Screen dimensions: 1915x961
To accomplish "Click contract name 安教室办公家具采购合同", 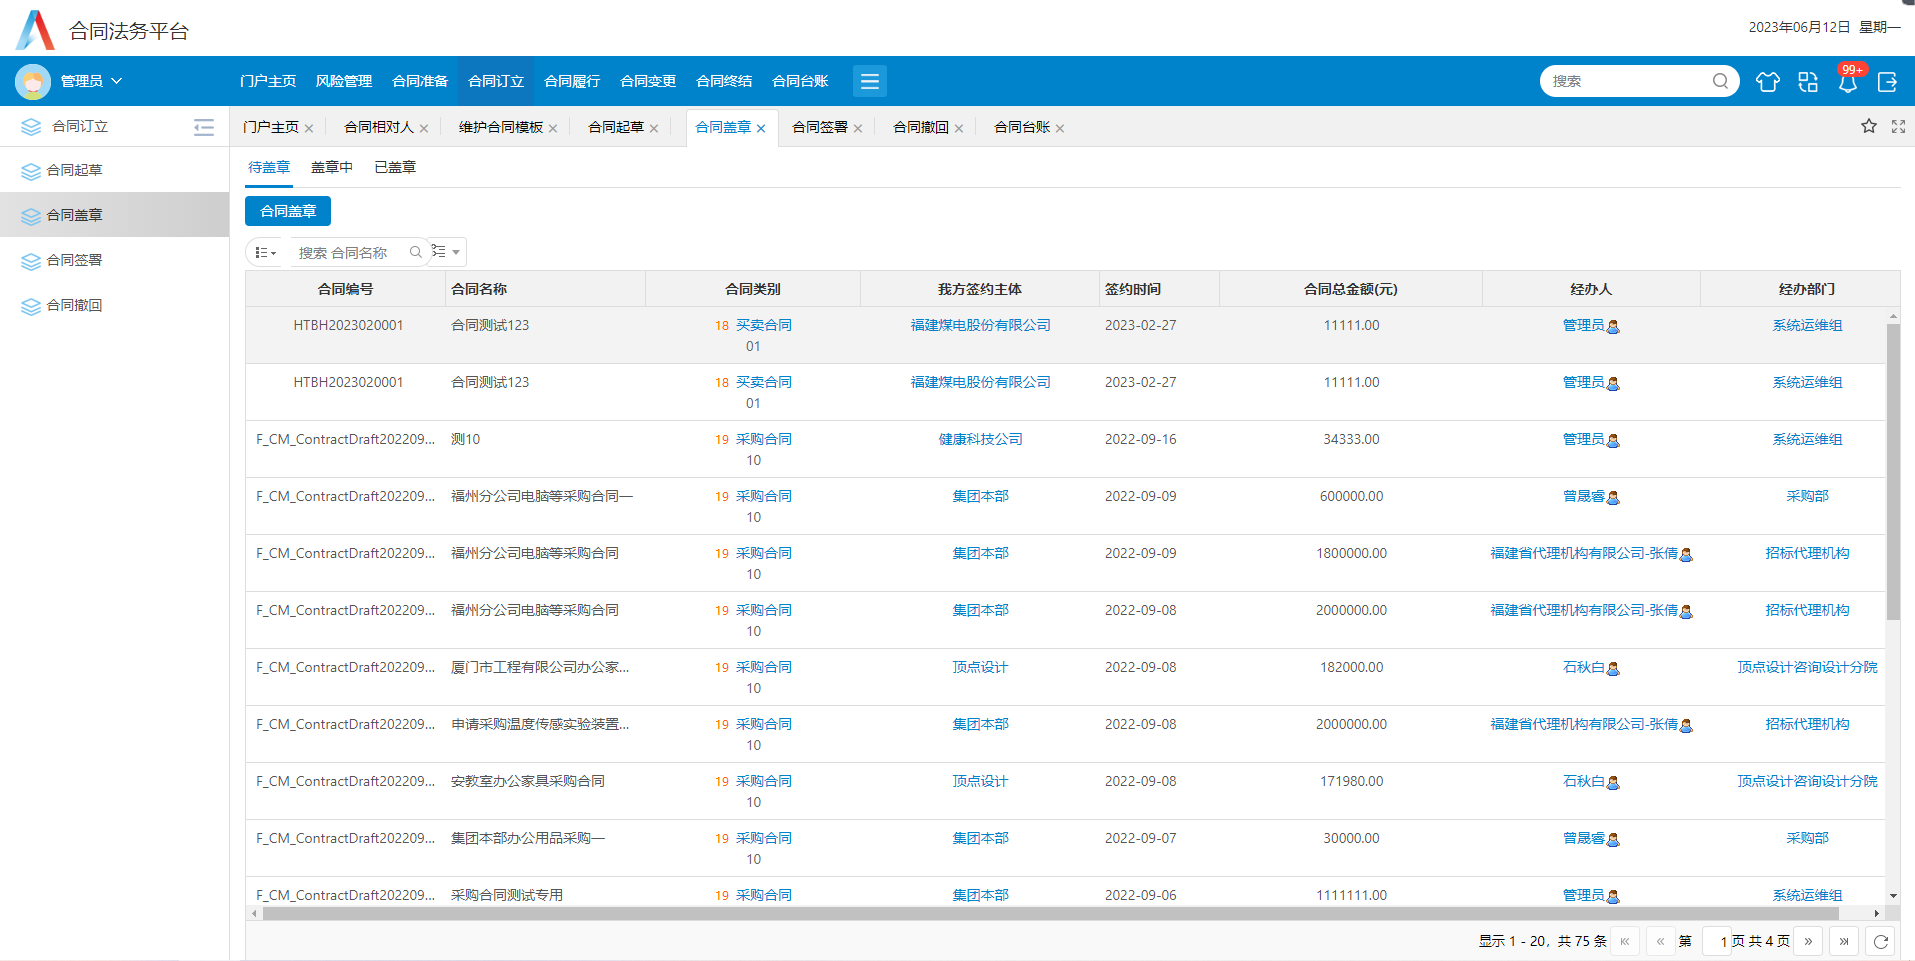I will pyautogui.click(x=528, y=781).
